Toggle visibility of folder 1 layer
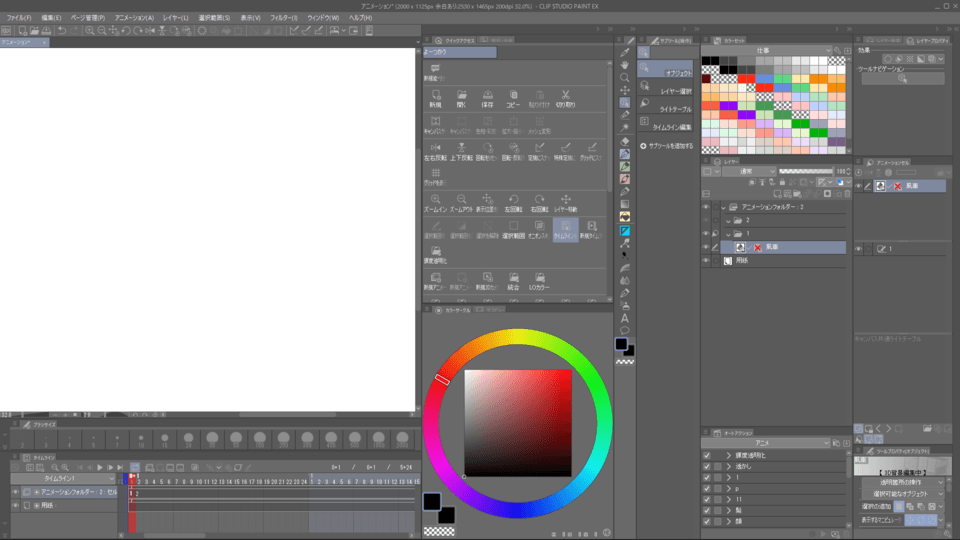 [x=706, y=233]
